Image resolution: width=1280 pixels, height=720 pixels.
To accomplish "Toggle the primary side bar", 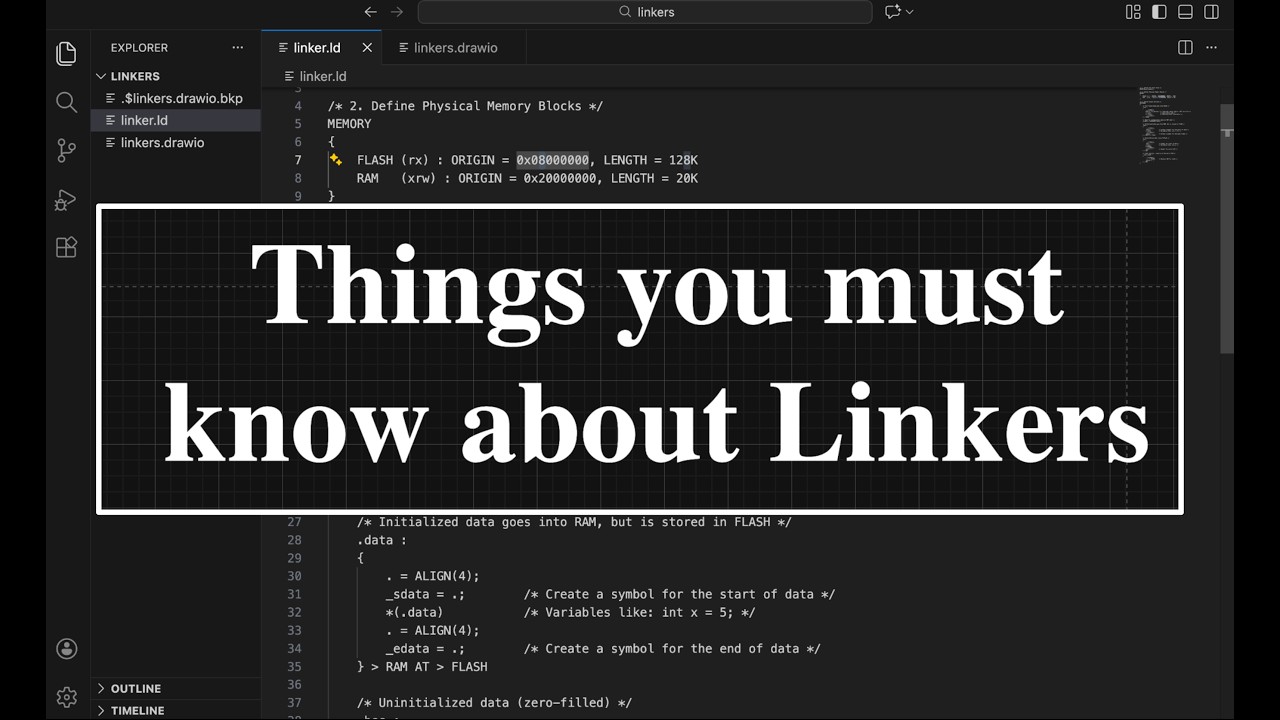I will pyautogui.click(x=1159, y=12).
